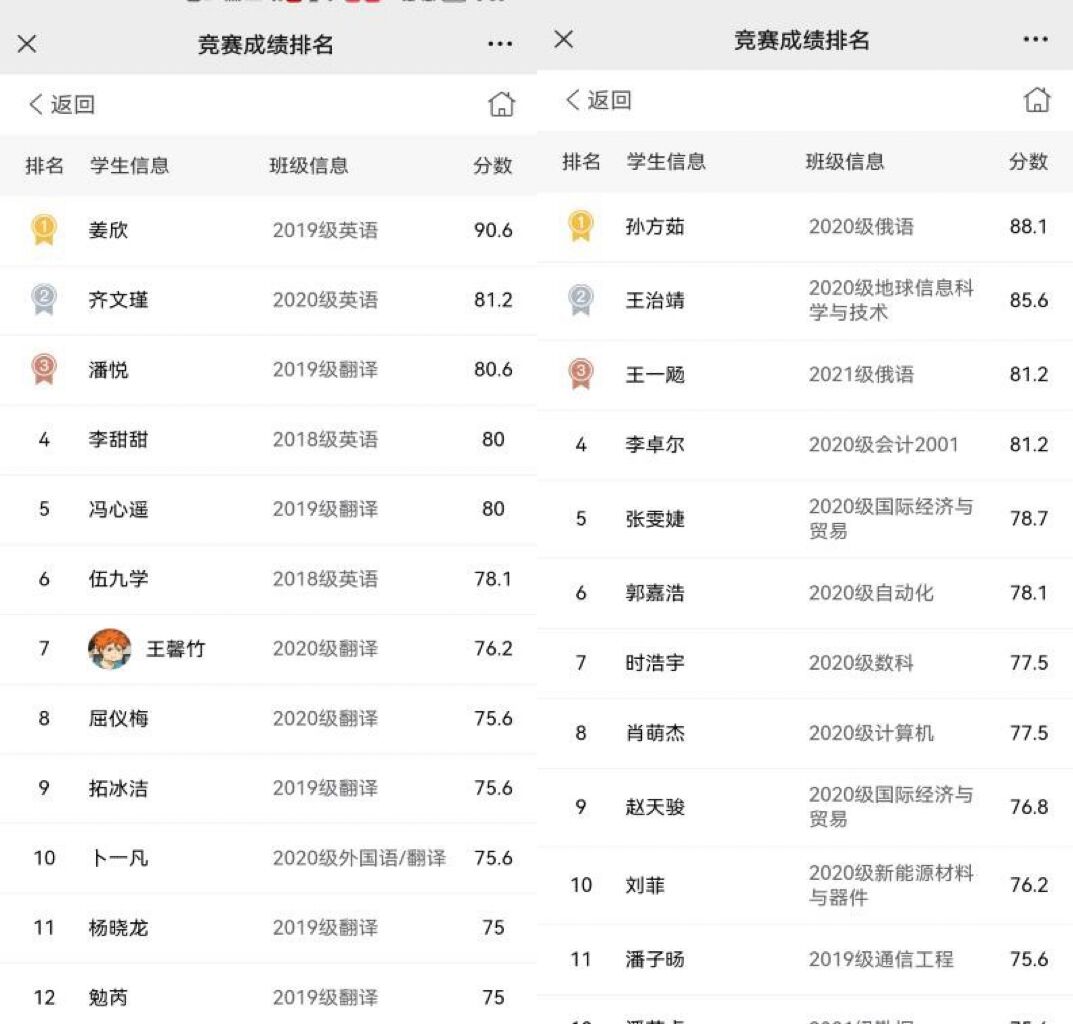Click the silver medal icon next to 王治靖
The height and width of the screenshot is (1024, 1073).
pyautogui.click(x=581, y=301)
